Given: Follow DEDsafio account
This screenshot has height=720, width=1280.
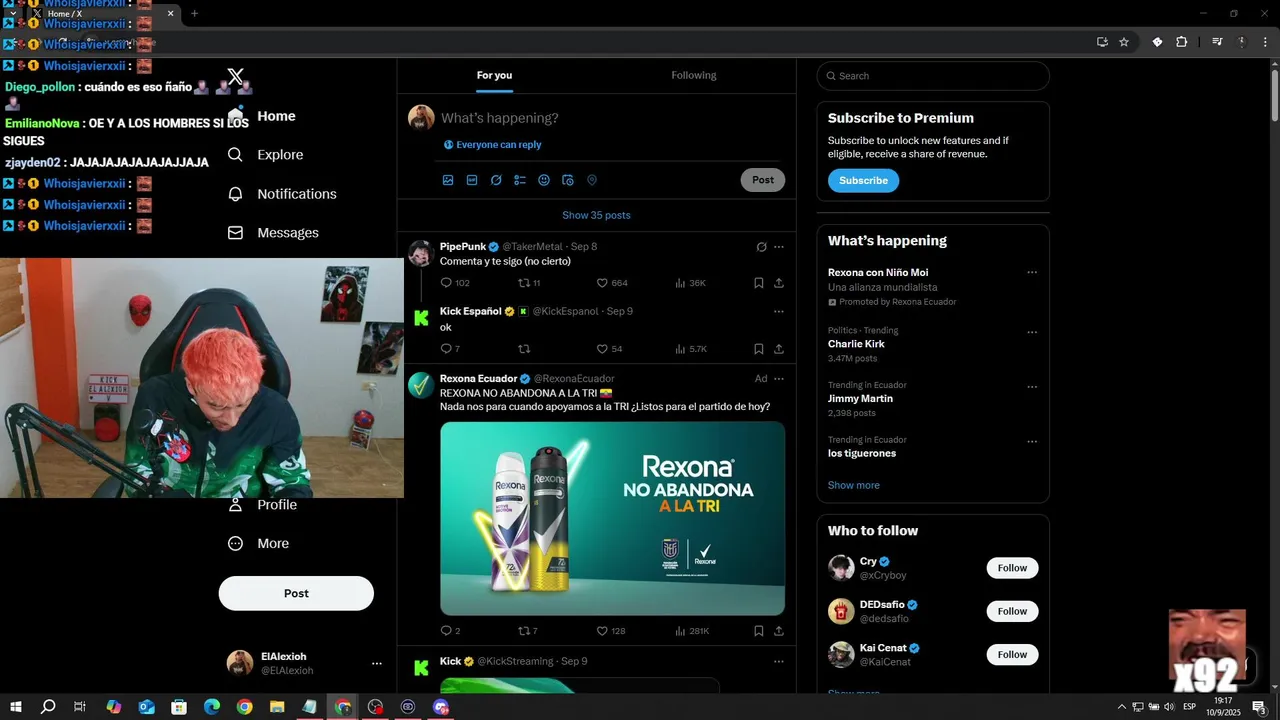Looking at the screenshot, I should click(x=1012, y=611).
